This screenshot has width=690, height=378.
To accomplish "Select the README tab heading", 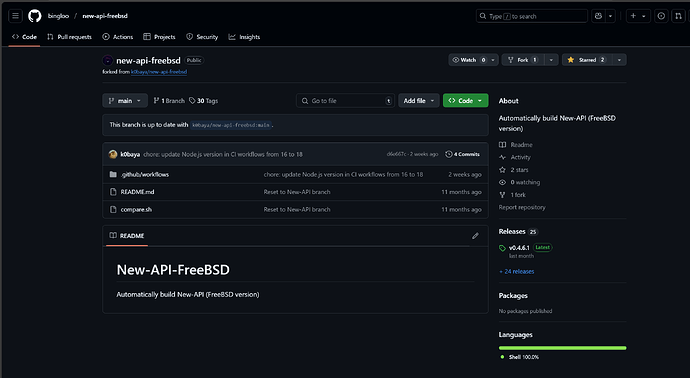I will 127,236.
